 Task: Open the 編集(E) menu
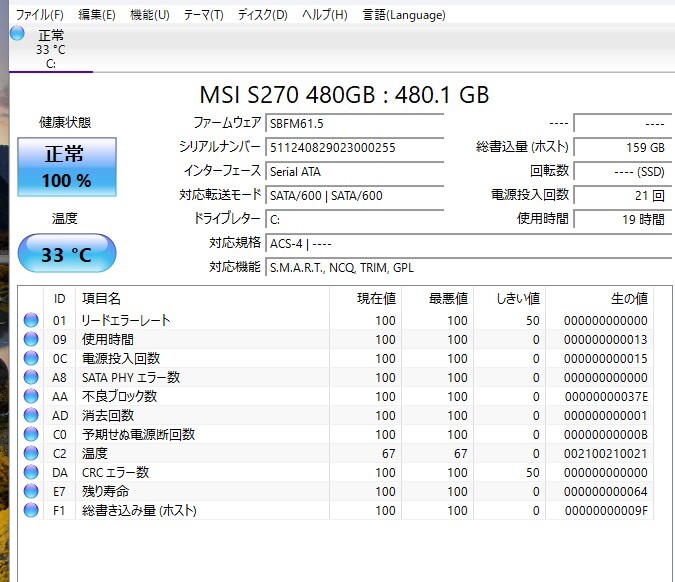coord(97,15)
